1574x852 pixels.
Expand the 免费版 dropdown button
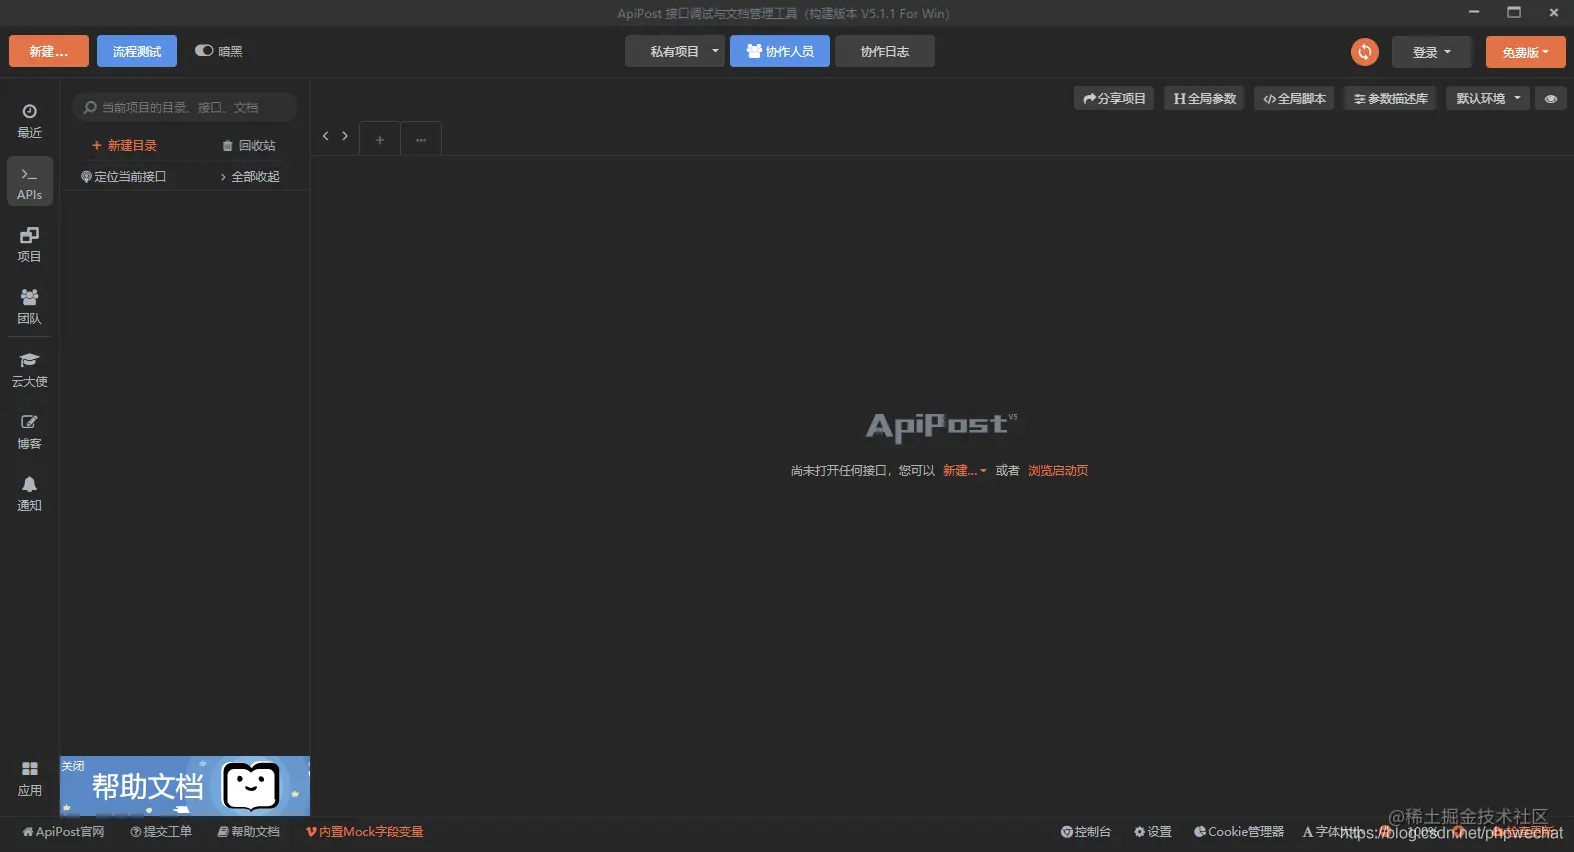(x=1525, y=52)
